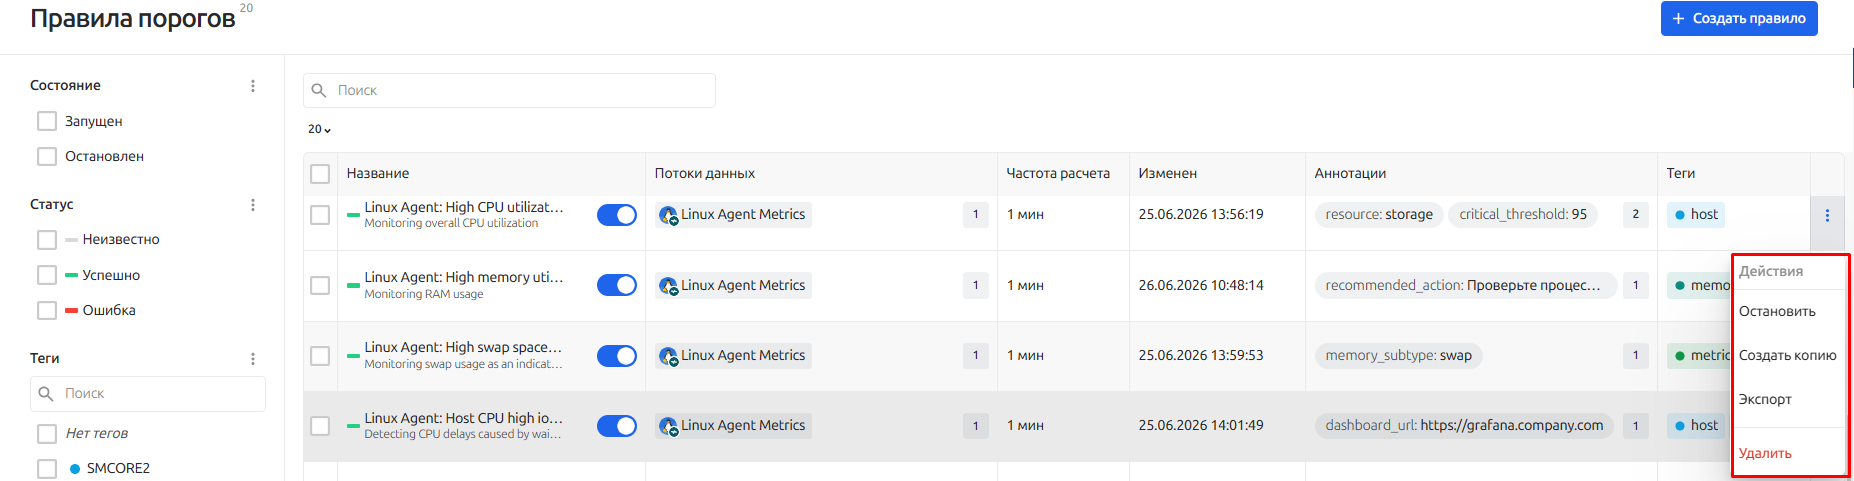This screenshot has width=1854, height=481.
Task: Expand the 20 rows-per-page dropdown
Action: coord(319,130)
